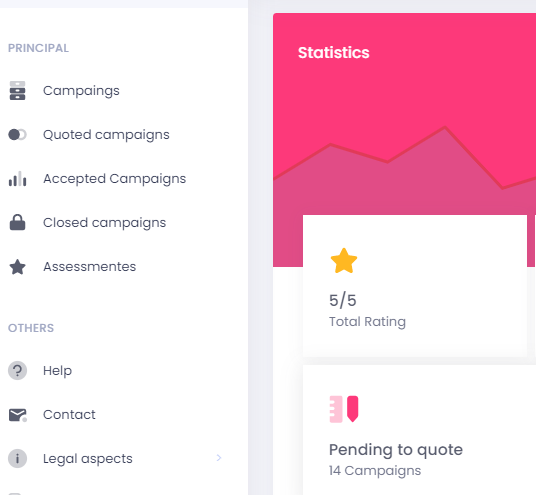
Task: Click the Quoted campaigns toggle icon
Action: pos(17,135)
